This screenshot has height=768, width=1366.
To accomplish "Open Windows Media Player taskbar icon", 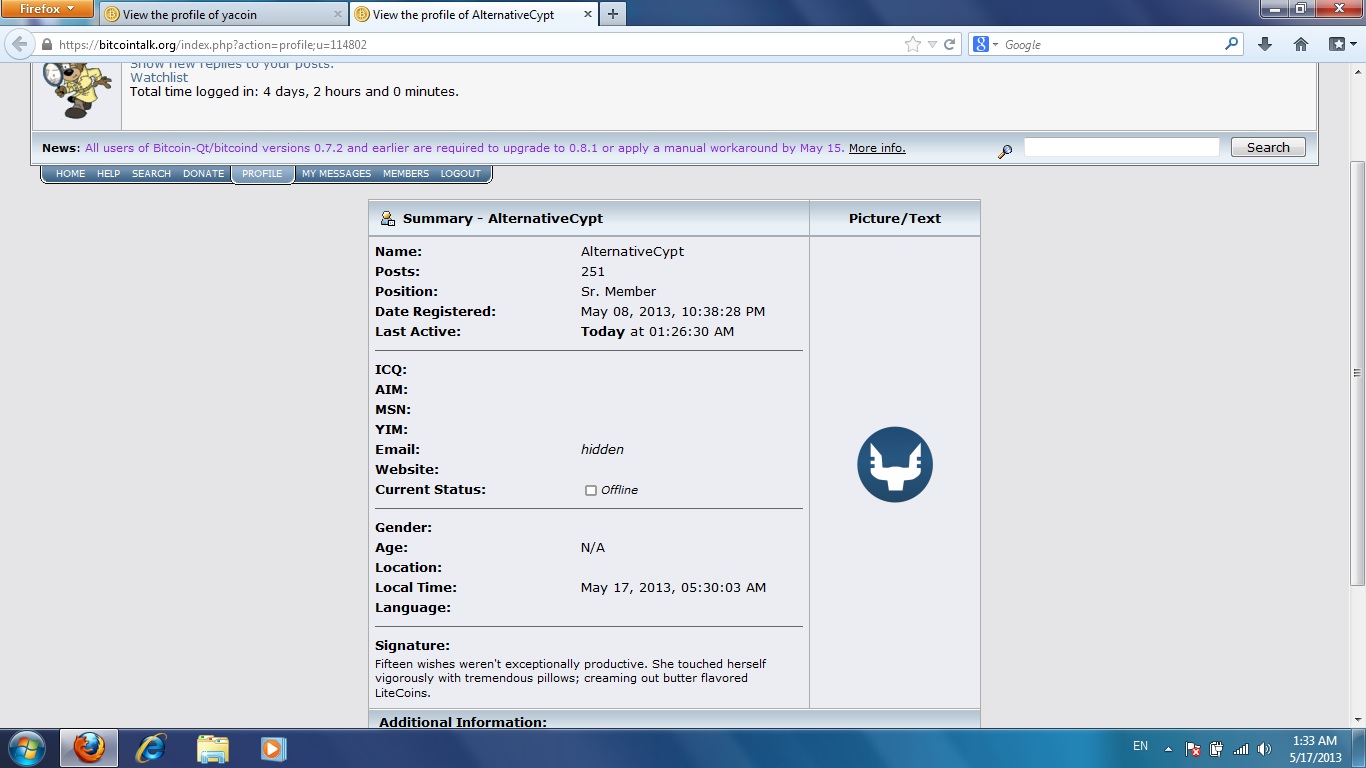I will 273,748.
